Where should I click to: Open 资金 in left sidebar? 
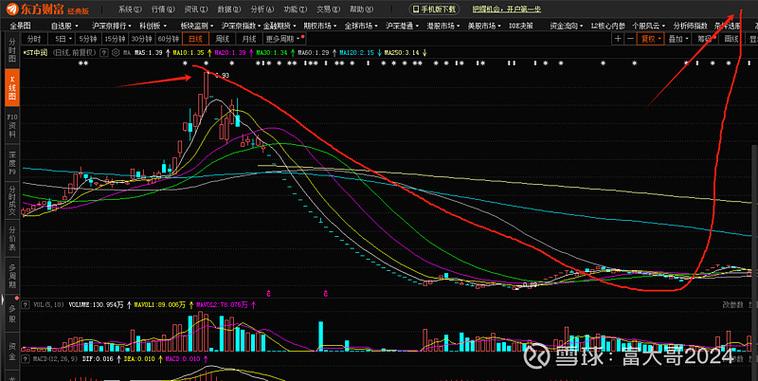point(12,352)
